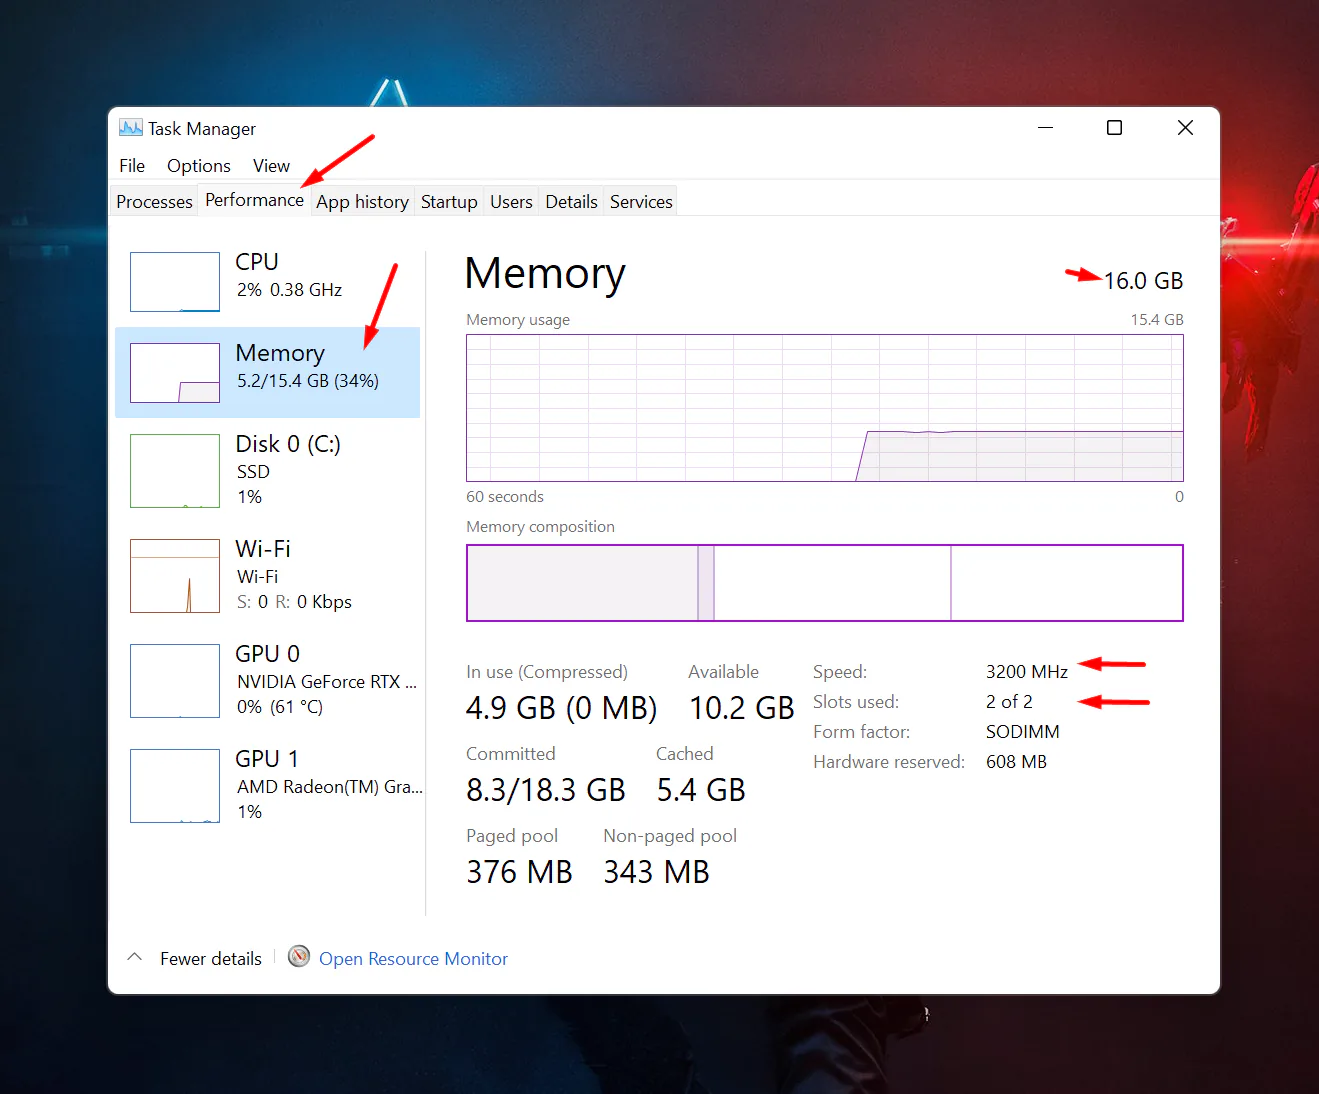Click the 608 MB hardware reserved value
Image resolution: width=1319 pixels, height=1094 pixels.
[x=1016, y=762]
